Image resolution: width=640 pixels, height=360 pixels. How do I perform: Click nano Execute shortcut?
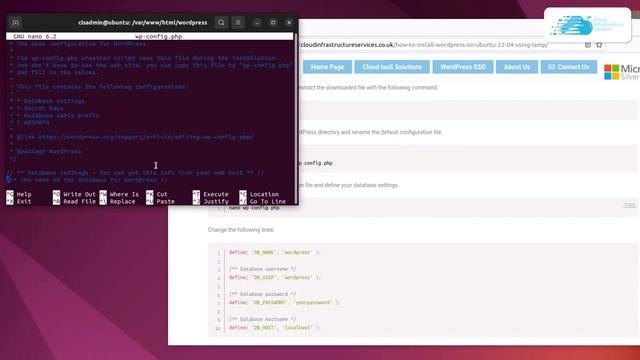click(211, 194)
